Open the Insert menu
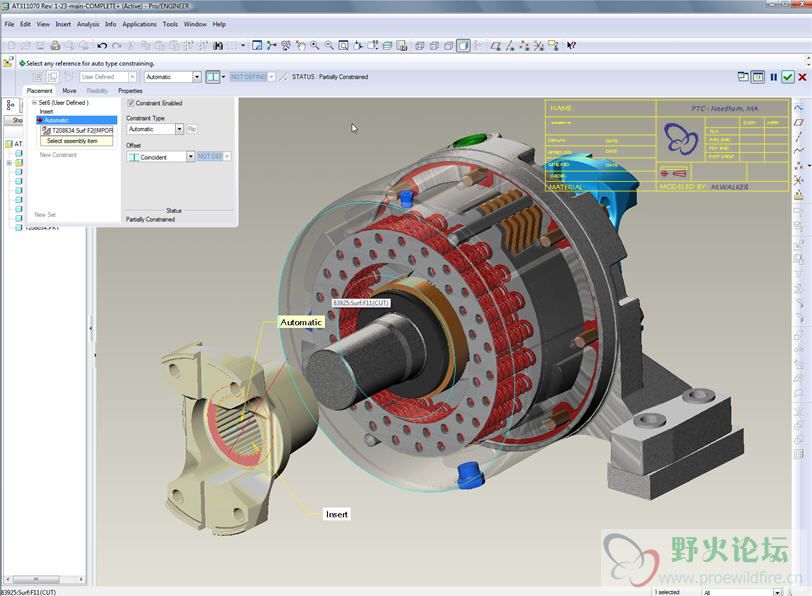The width and height of the screenshot is (812, 596). click(63, 24)
